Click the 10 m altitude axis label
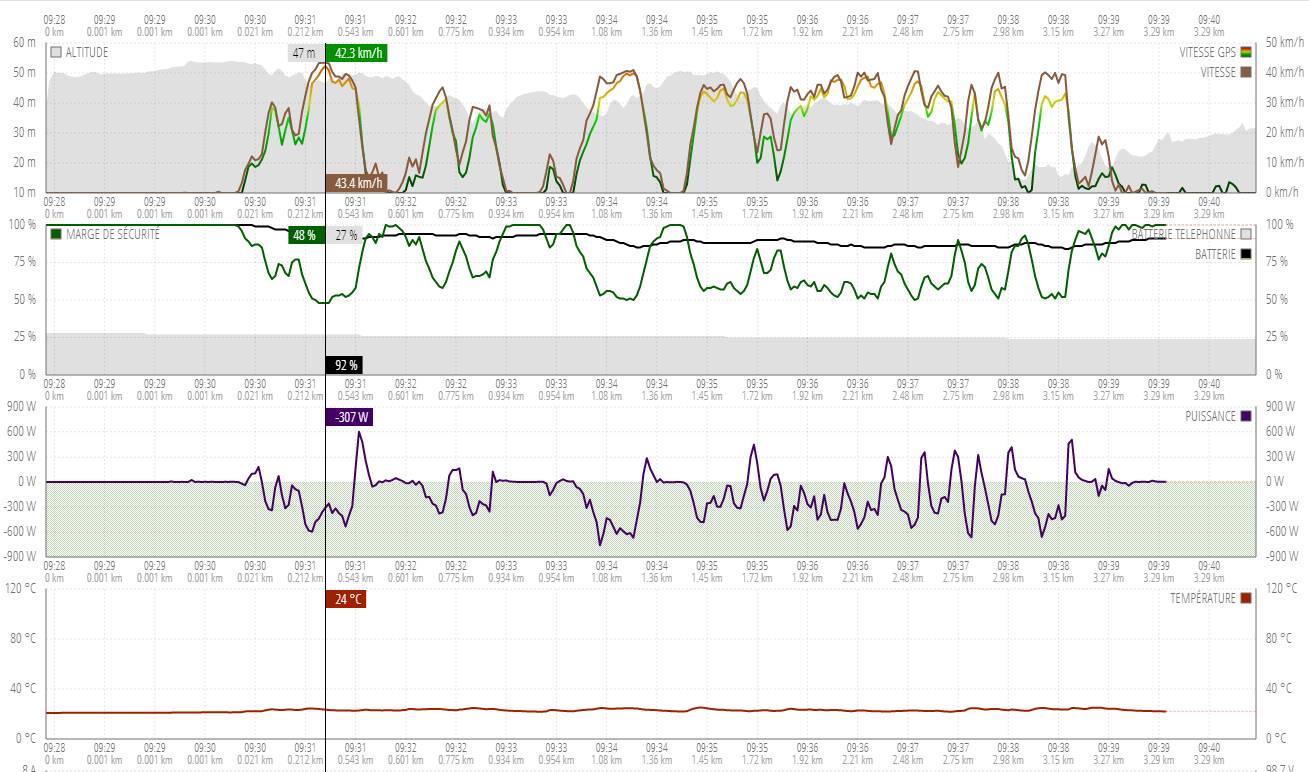This screenshot has width=1309, height=772. point(25,193)
